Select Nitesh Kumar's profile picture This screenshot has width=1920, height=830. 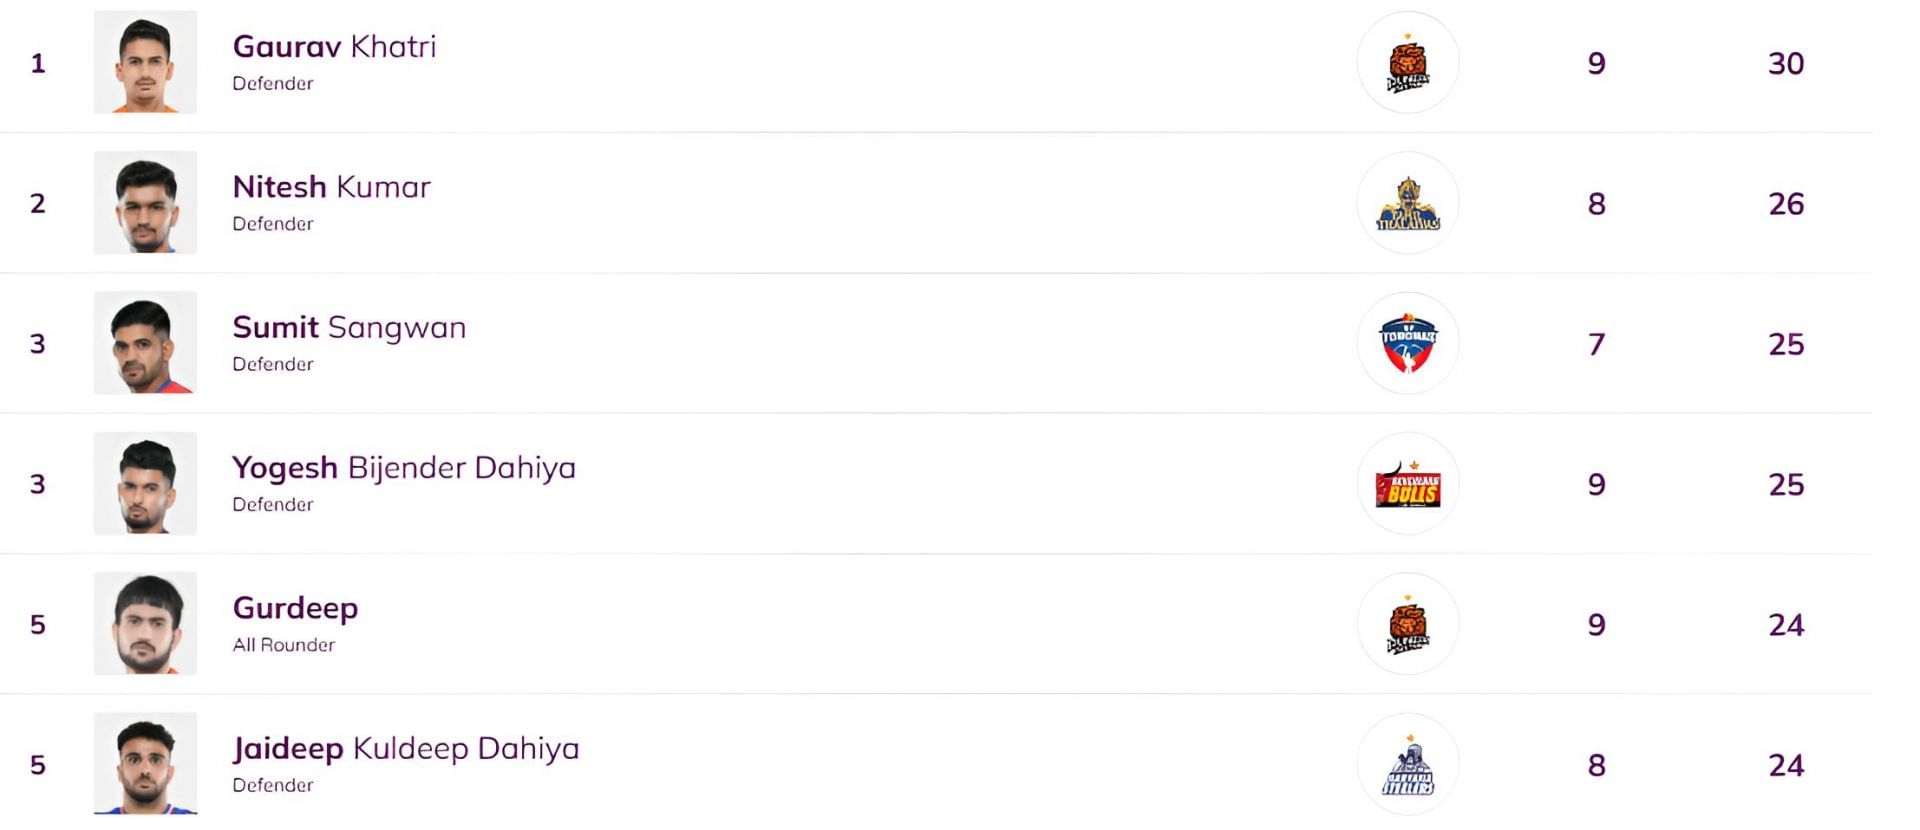click(x=145, y=203)
